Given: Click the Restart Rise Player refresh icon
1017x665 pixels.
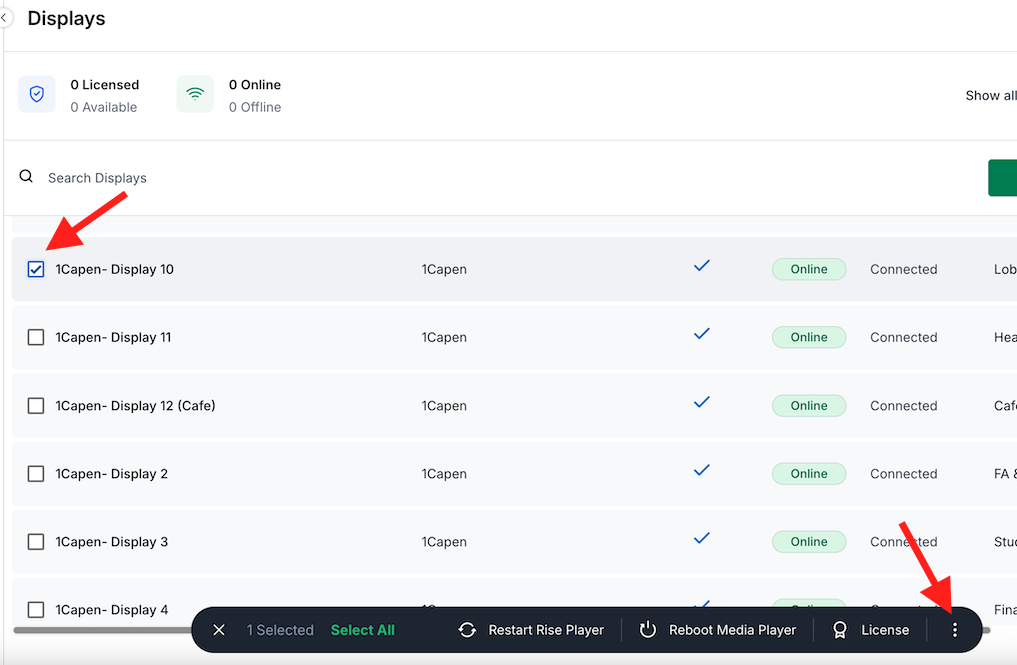Looking at the screenshot, I should 467,630.
